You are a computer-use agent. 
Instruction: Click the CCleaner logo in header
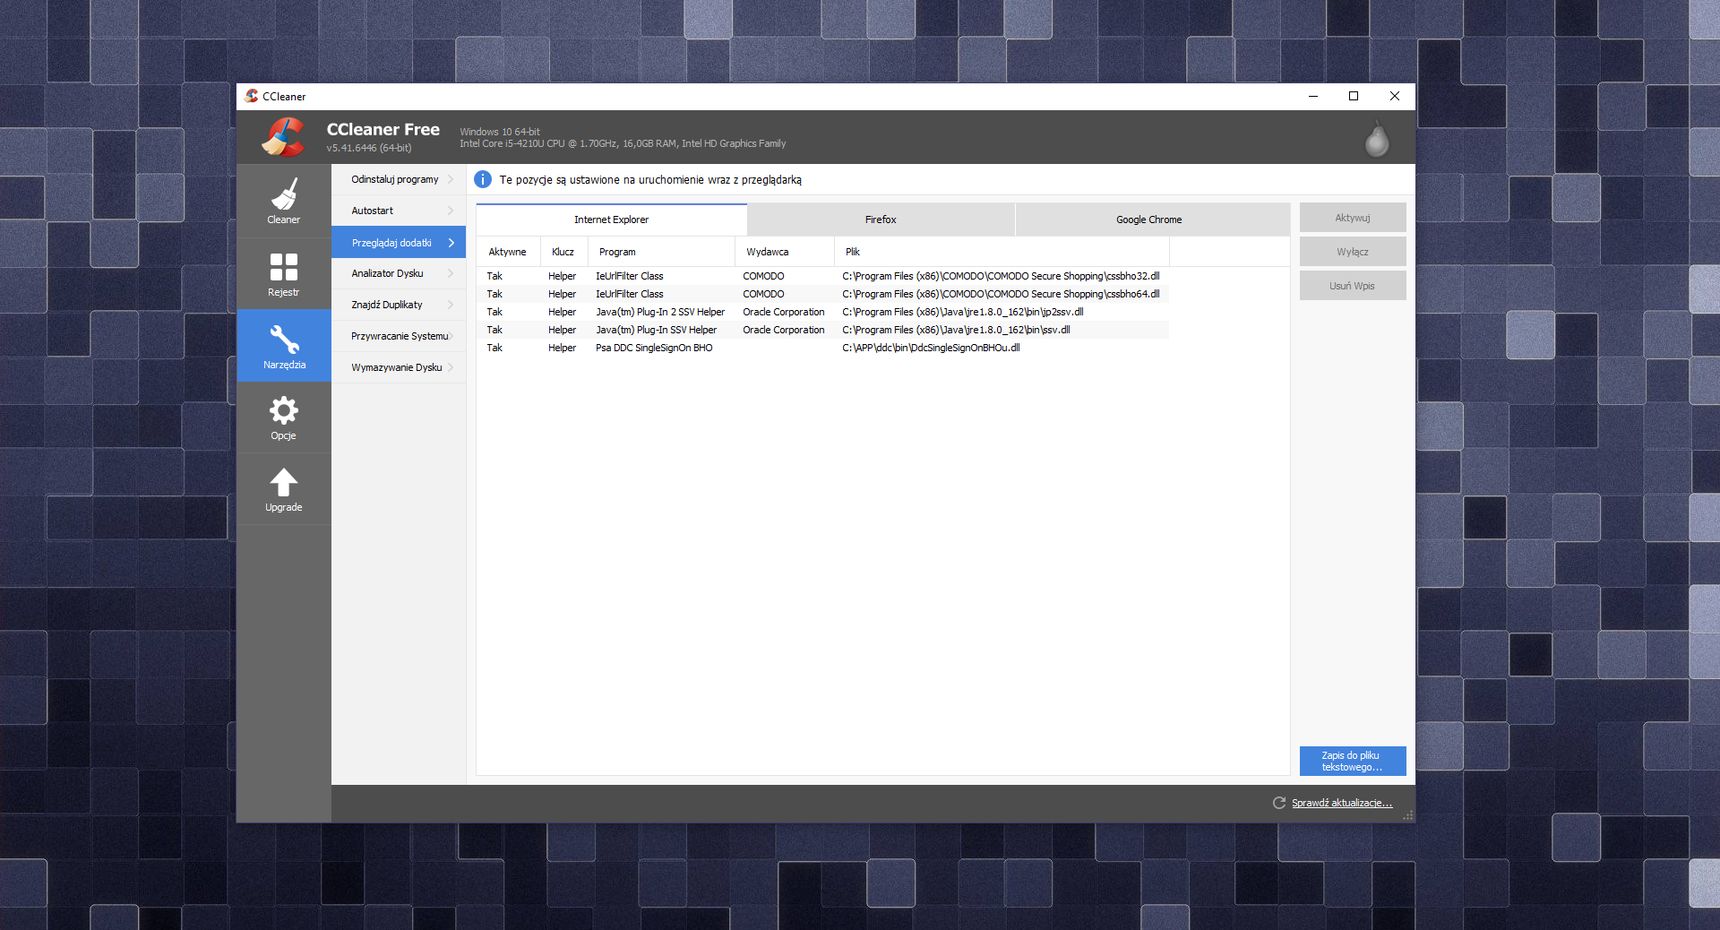pyautogui.click(x=284, y=137)
